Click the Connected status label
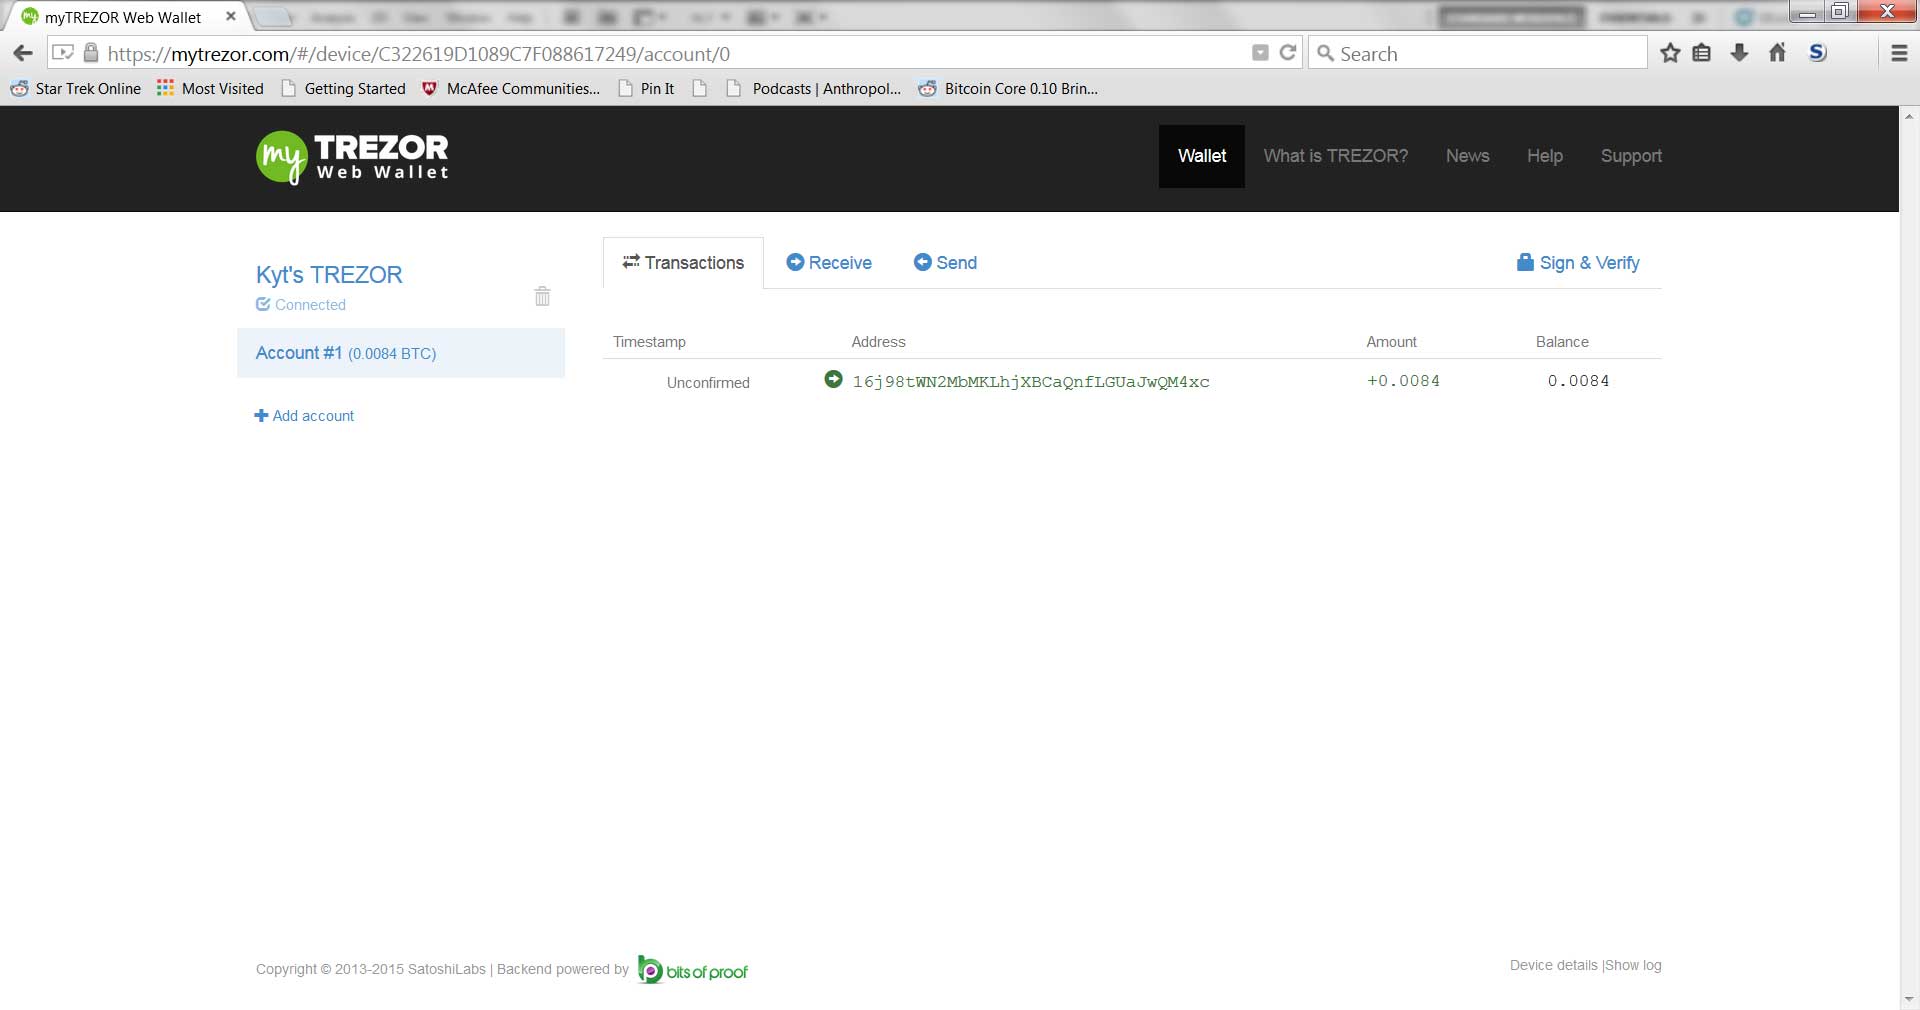This screenshot has height=1010, width=1920. point(301,305)
